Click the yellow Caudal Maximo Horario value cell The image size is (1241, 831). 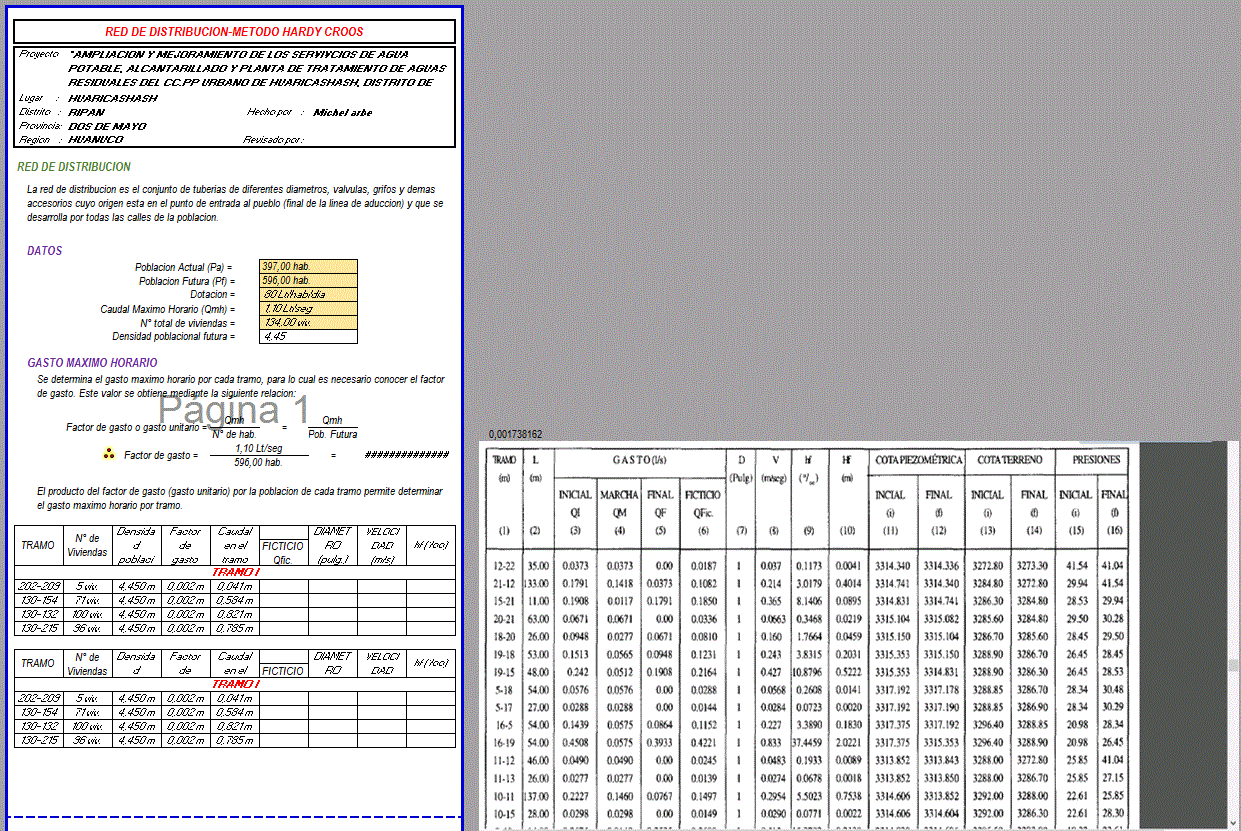[x=308, y=309]
